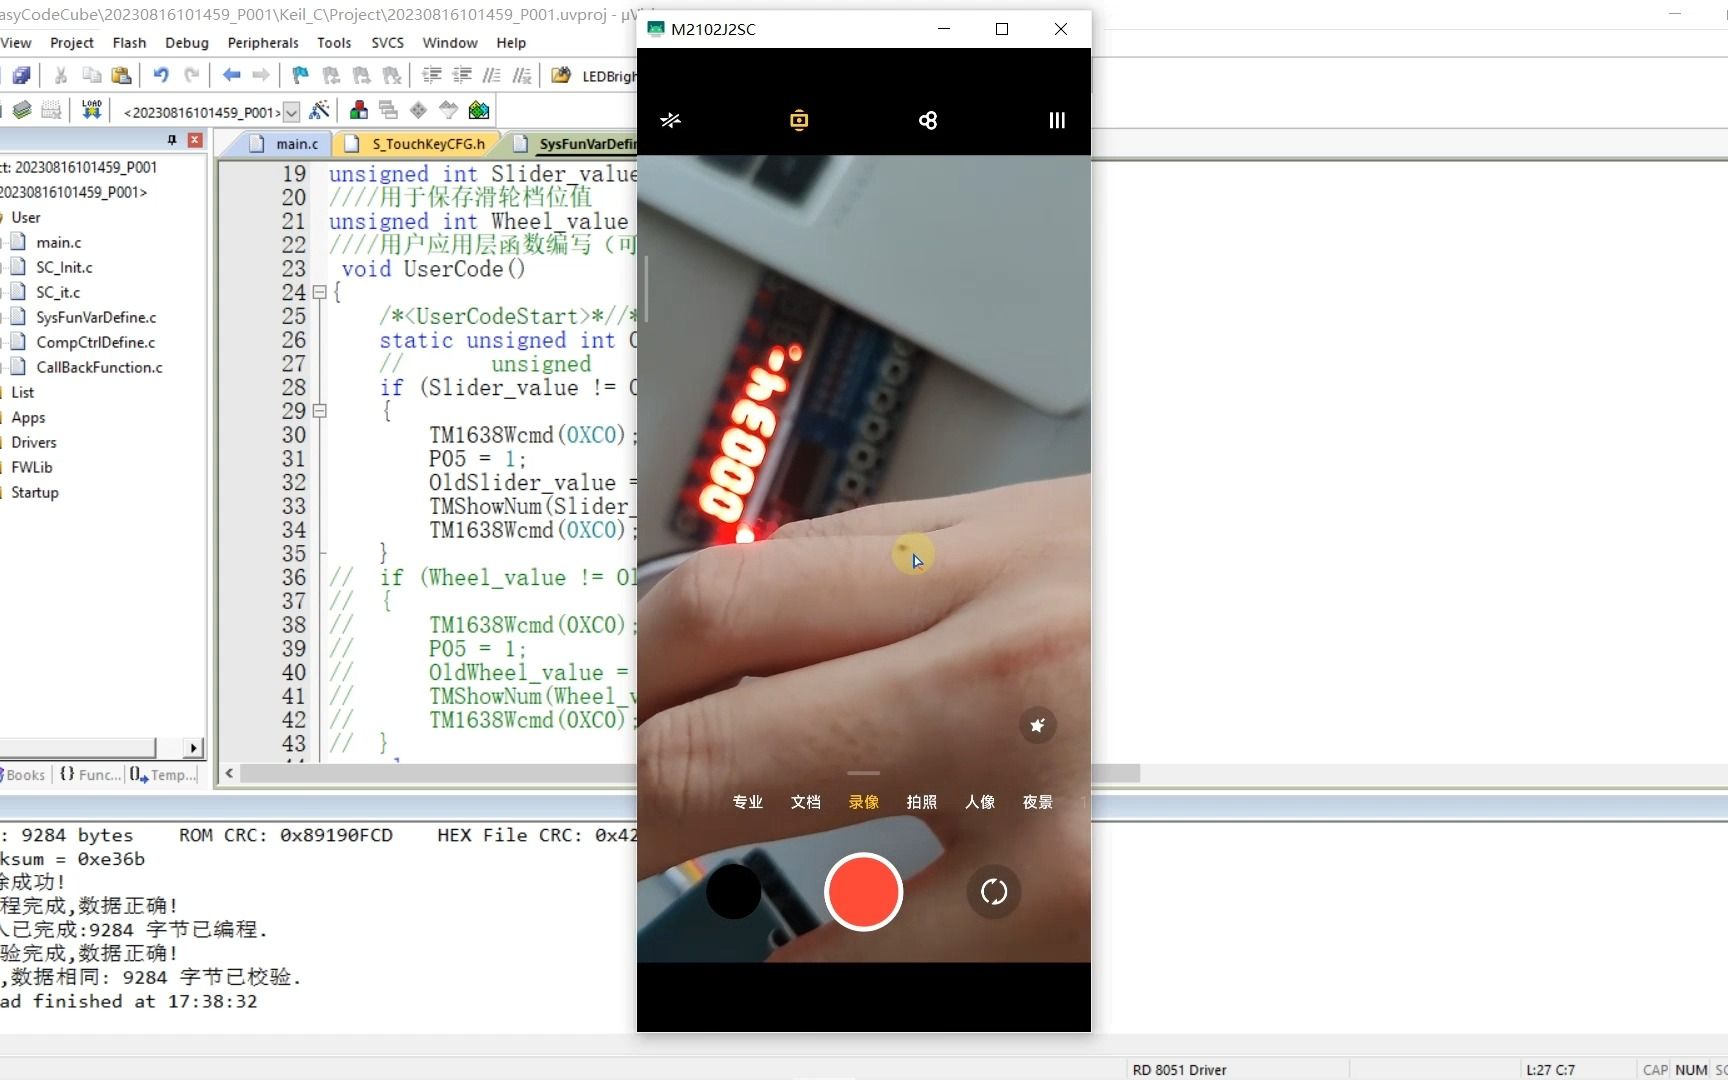Comment out the selected lines

492,75
